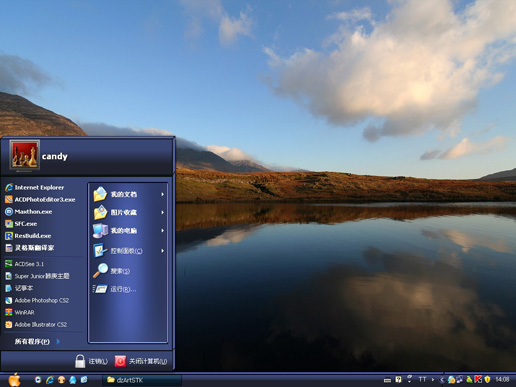Click the red 关闭计算机 shut down button
The height and width of the screenshot is (387, 516).
(x=120, y=361)
